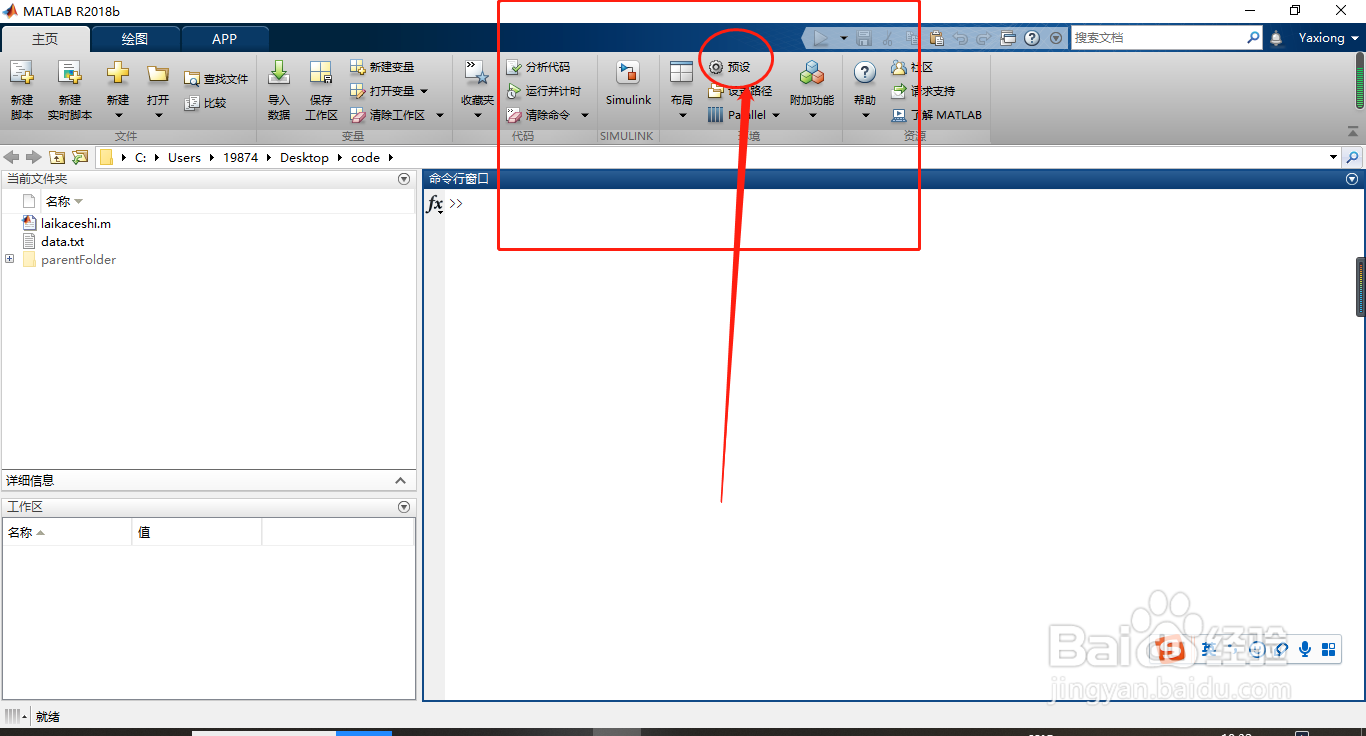Click the 查找文件 (Find Files) button
The image size is (1366, 736).
tap(215, 79)
